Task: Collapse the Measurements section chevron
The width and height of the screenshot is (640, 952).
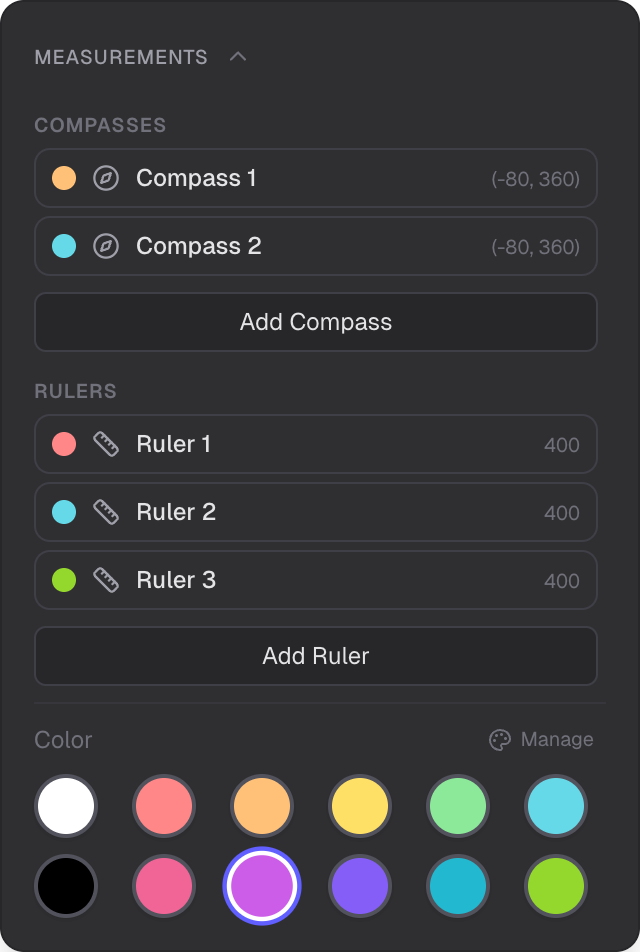Action: coord(238,57)
